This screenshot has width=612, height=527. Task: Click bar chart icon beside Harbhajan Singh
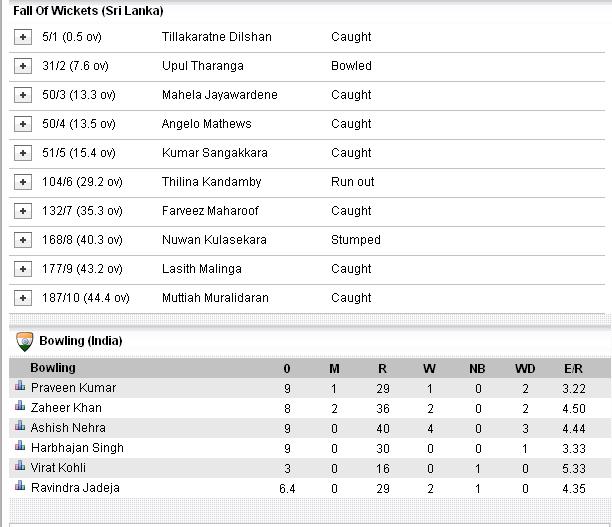19,446
